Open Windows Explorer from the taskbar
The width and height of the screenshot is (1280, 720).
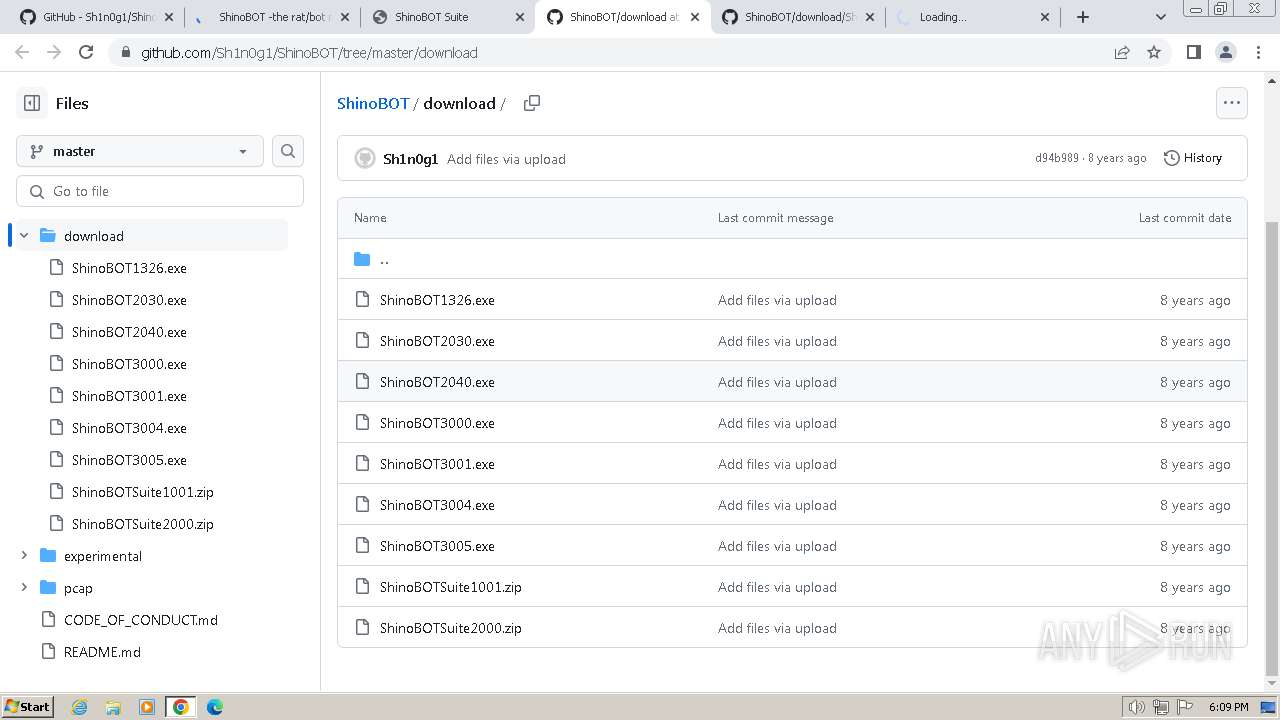coord(113,707)
